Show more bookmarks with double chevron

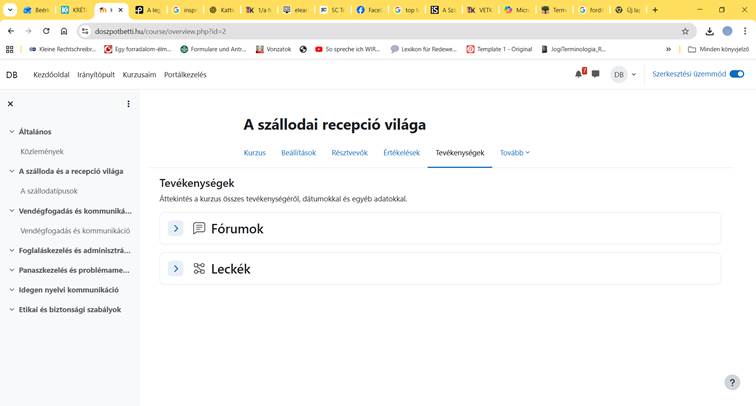pyautogui.click(x=668, y=49)
